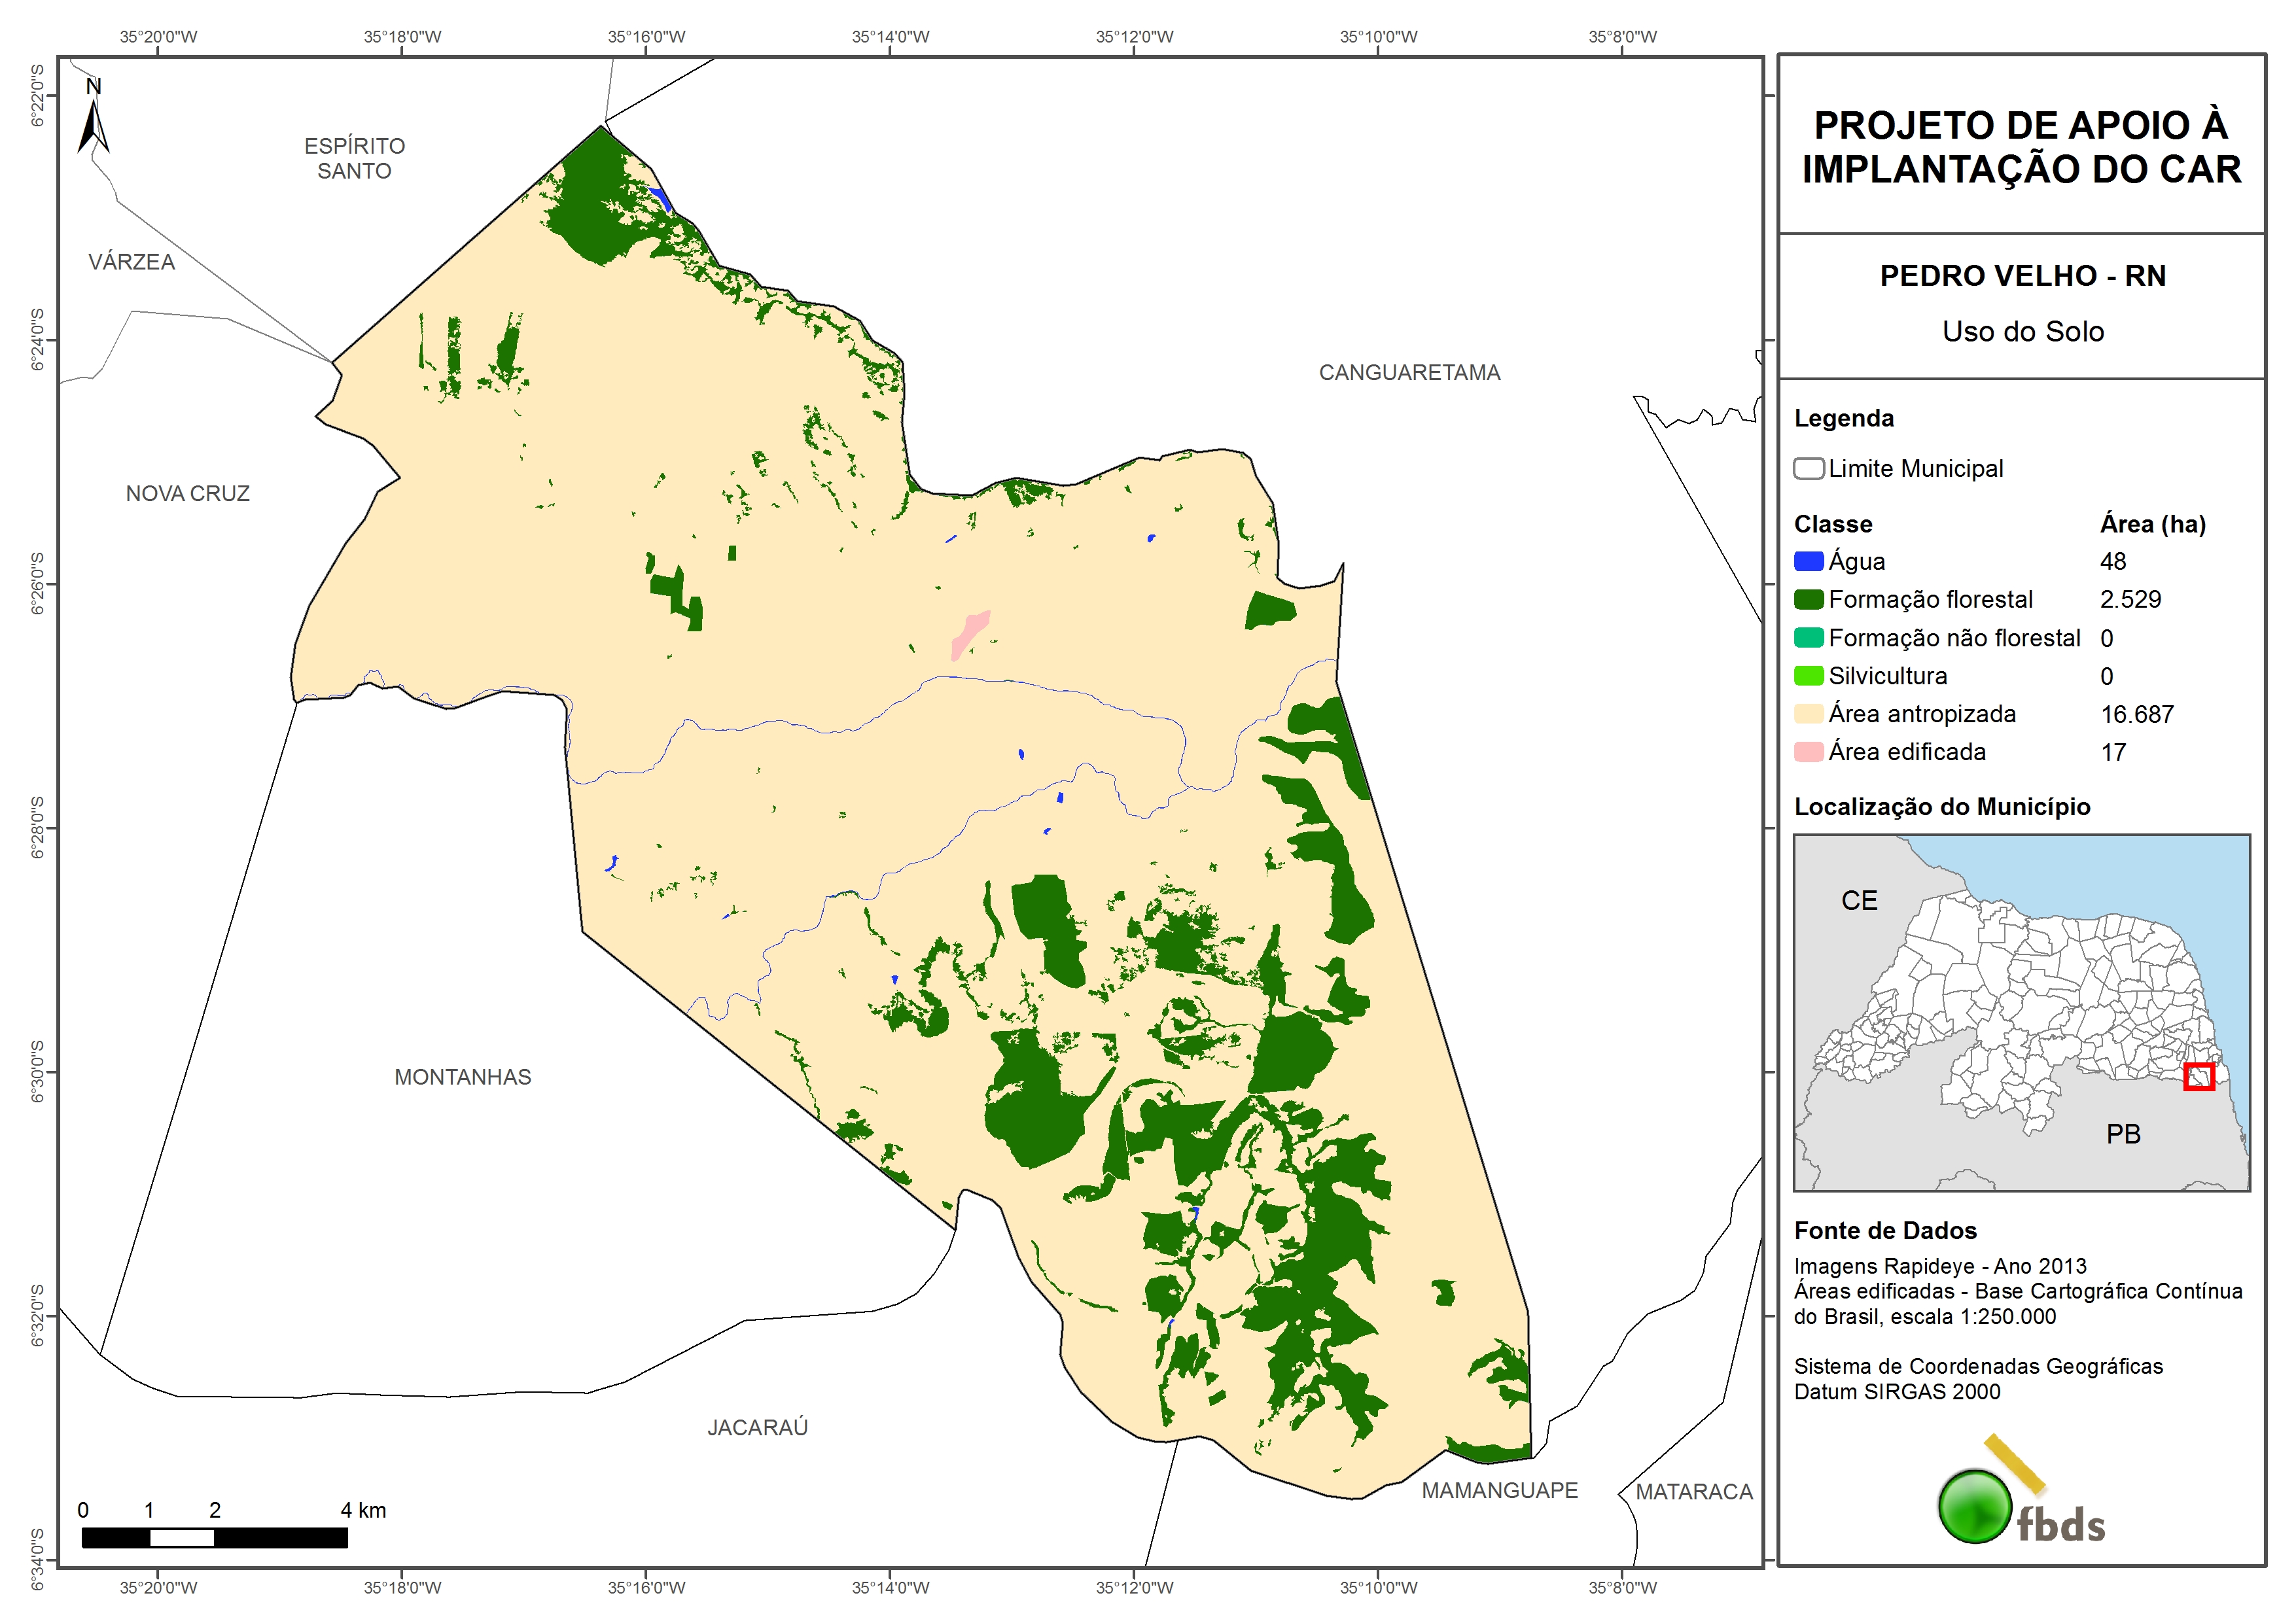Click the pink Área edificada swatch
The width and height of the screenshot is (2296, 1623).
[x=1808, y=752]
